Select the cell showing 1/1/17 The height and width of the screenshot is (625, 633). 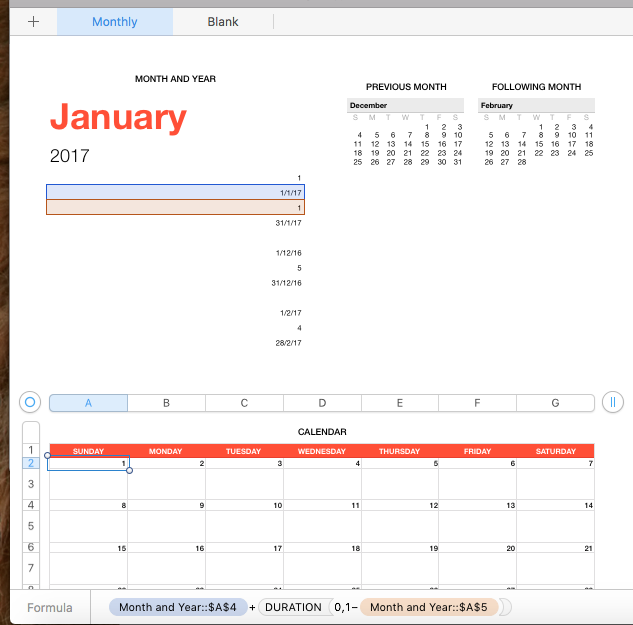(x=175, y=192)
